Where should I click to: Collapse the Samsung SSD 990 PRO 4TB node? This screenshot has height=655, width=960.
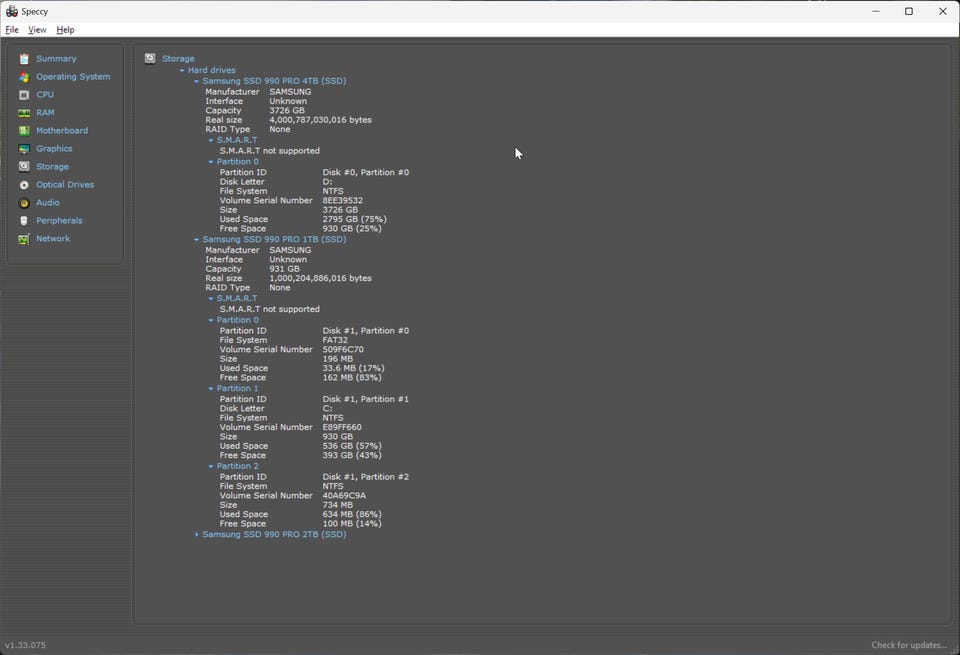click(x=197, y=81)
